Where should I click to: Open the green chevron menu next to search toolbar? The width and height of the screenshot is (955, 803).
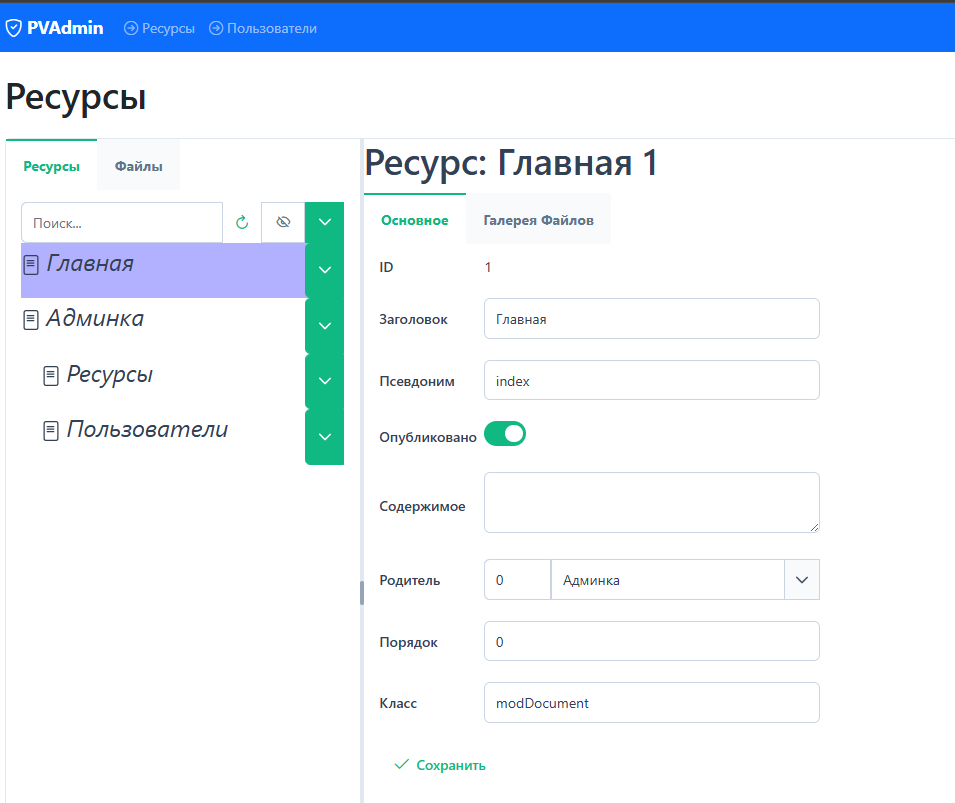[324, 222]
